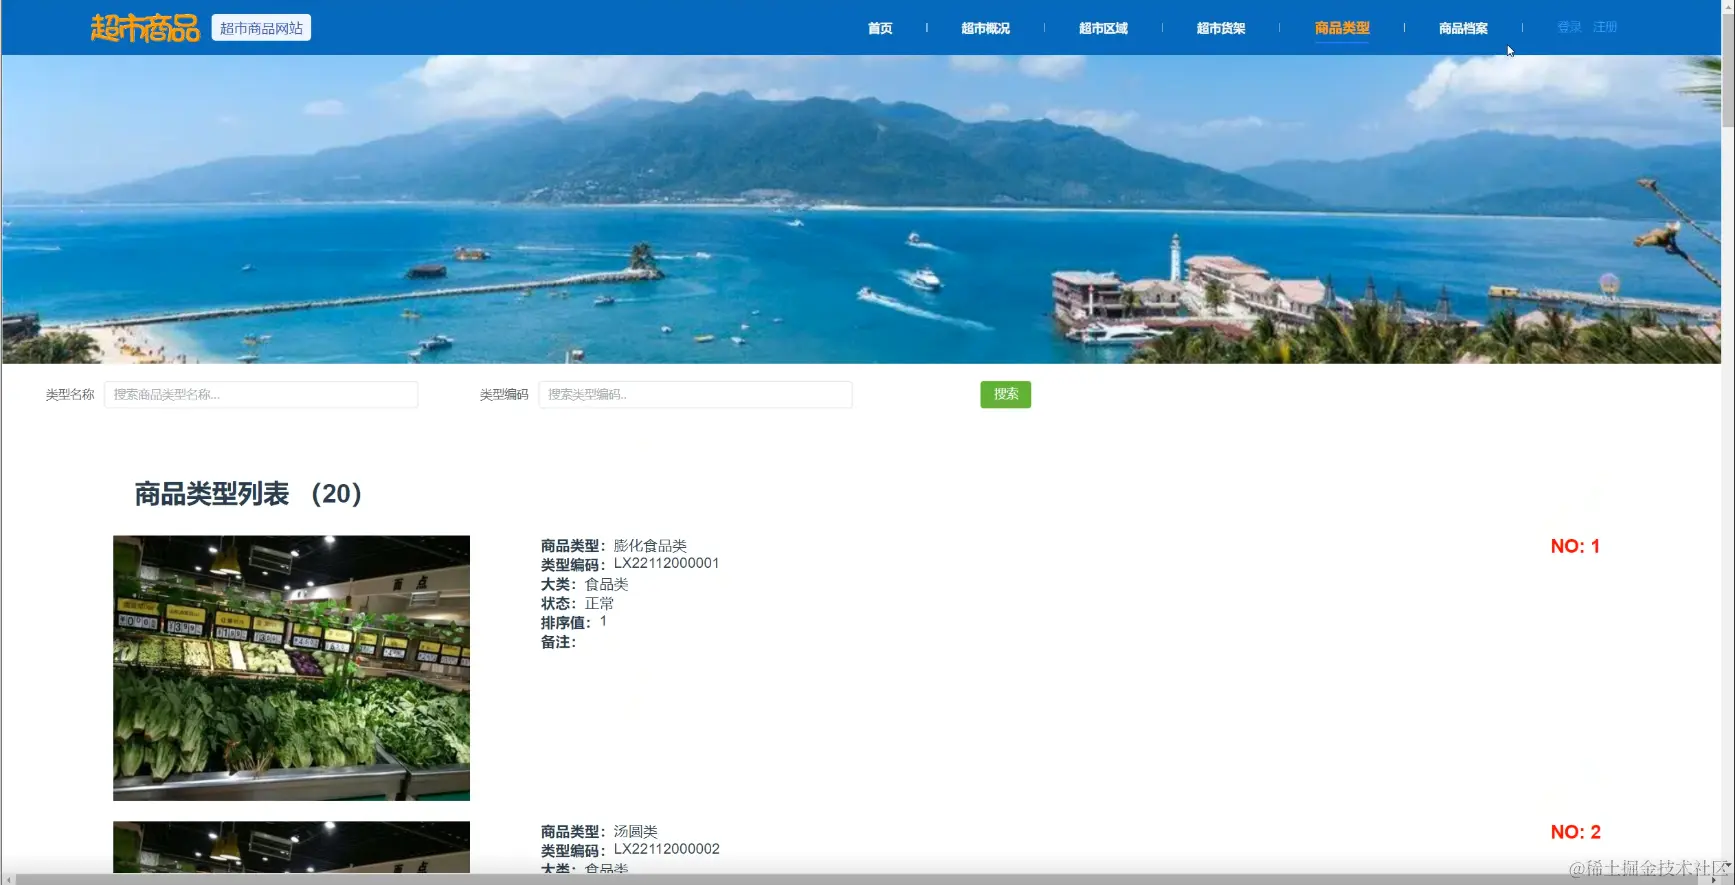Click the 超市商品网站 badge

261,28
